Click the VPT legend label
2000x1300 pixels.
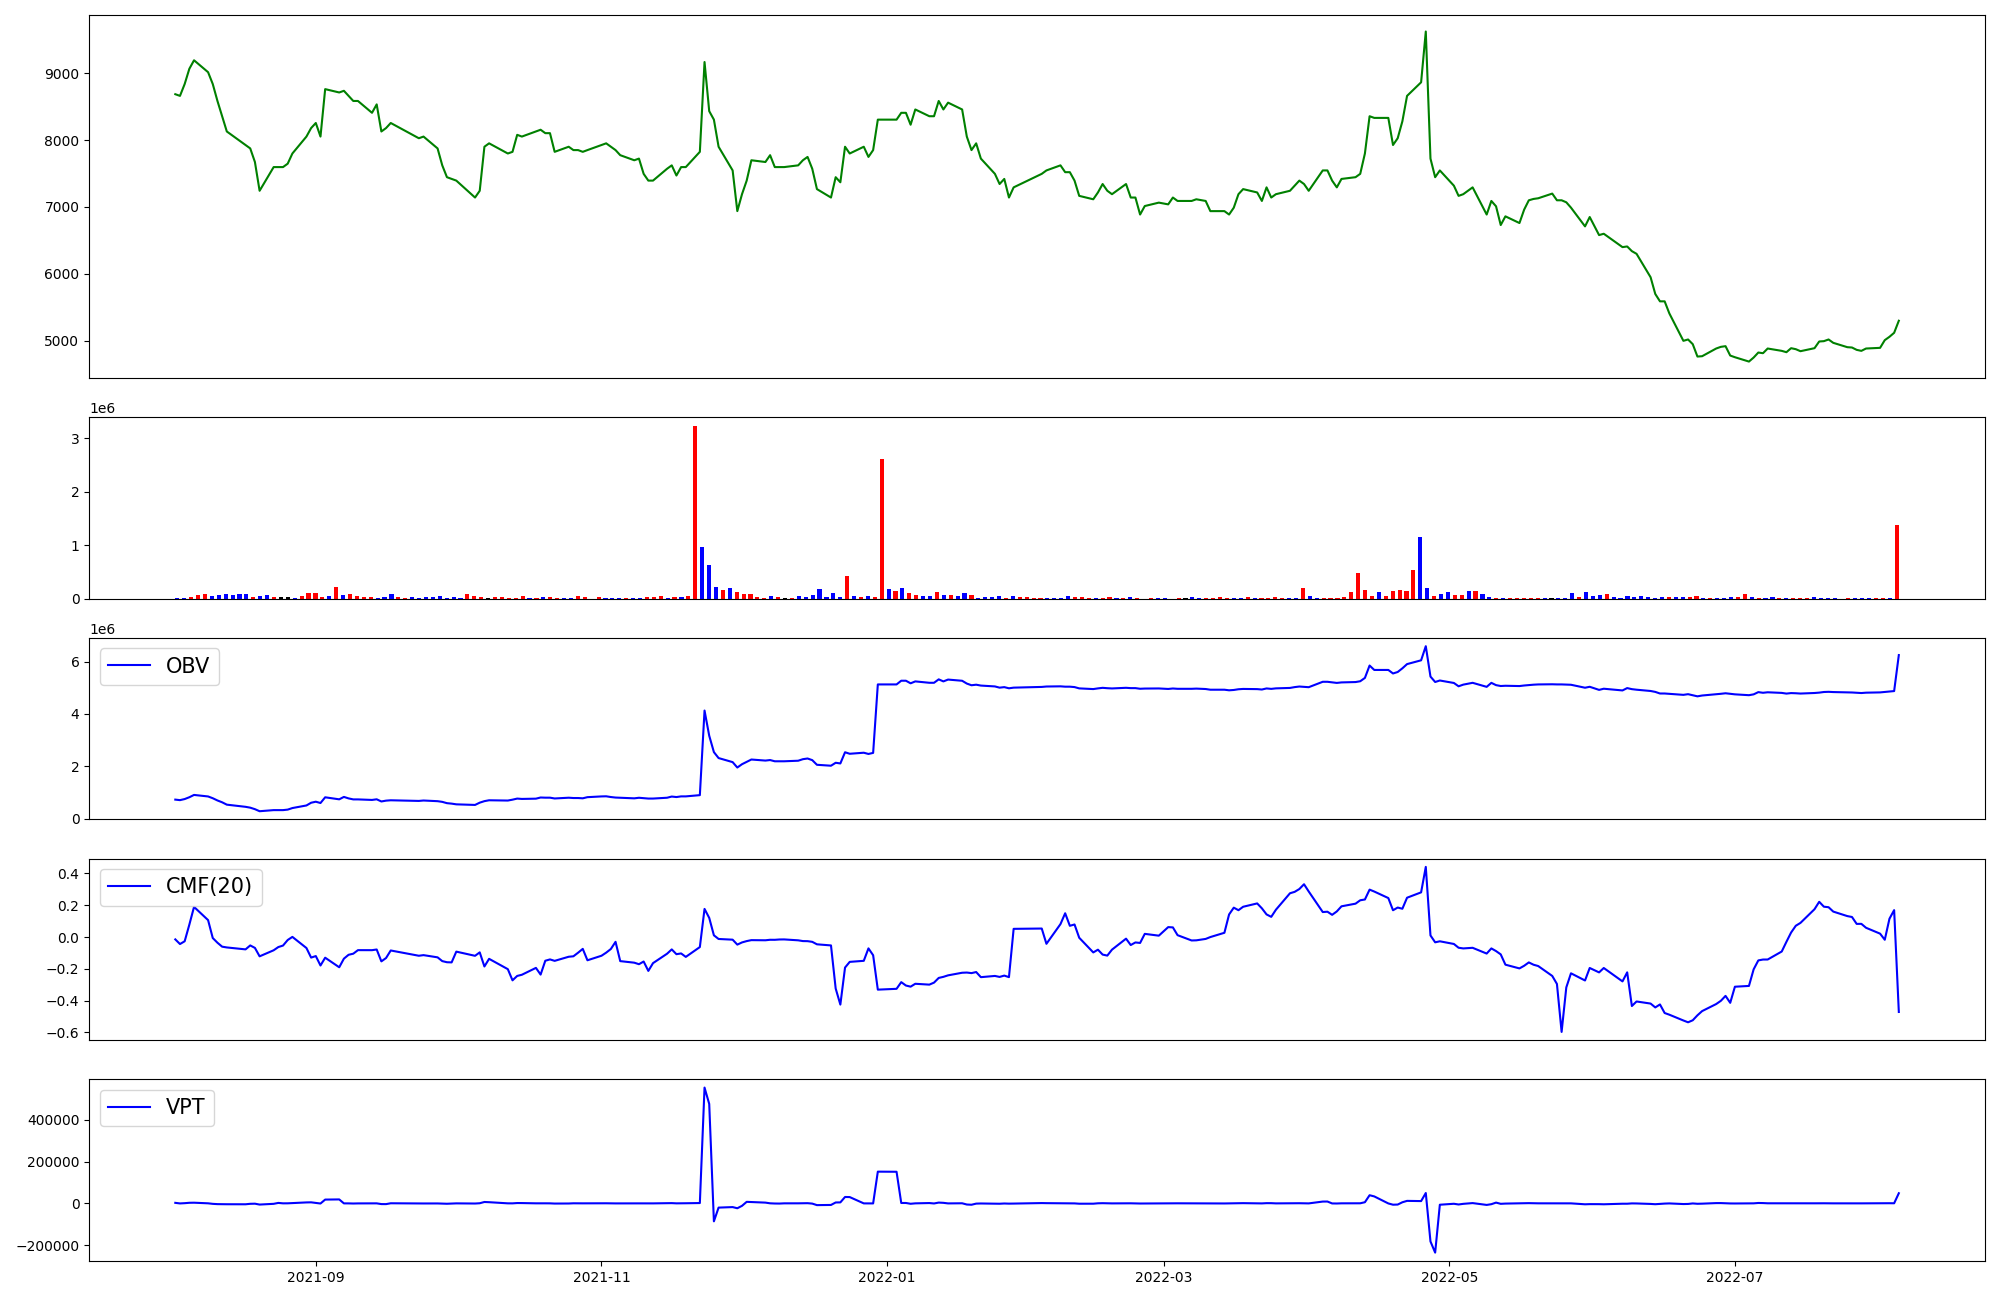click(185, 1107)
